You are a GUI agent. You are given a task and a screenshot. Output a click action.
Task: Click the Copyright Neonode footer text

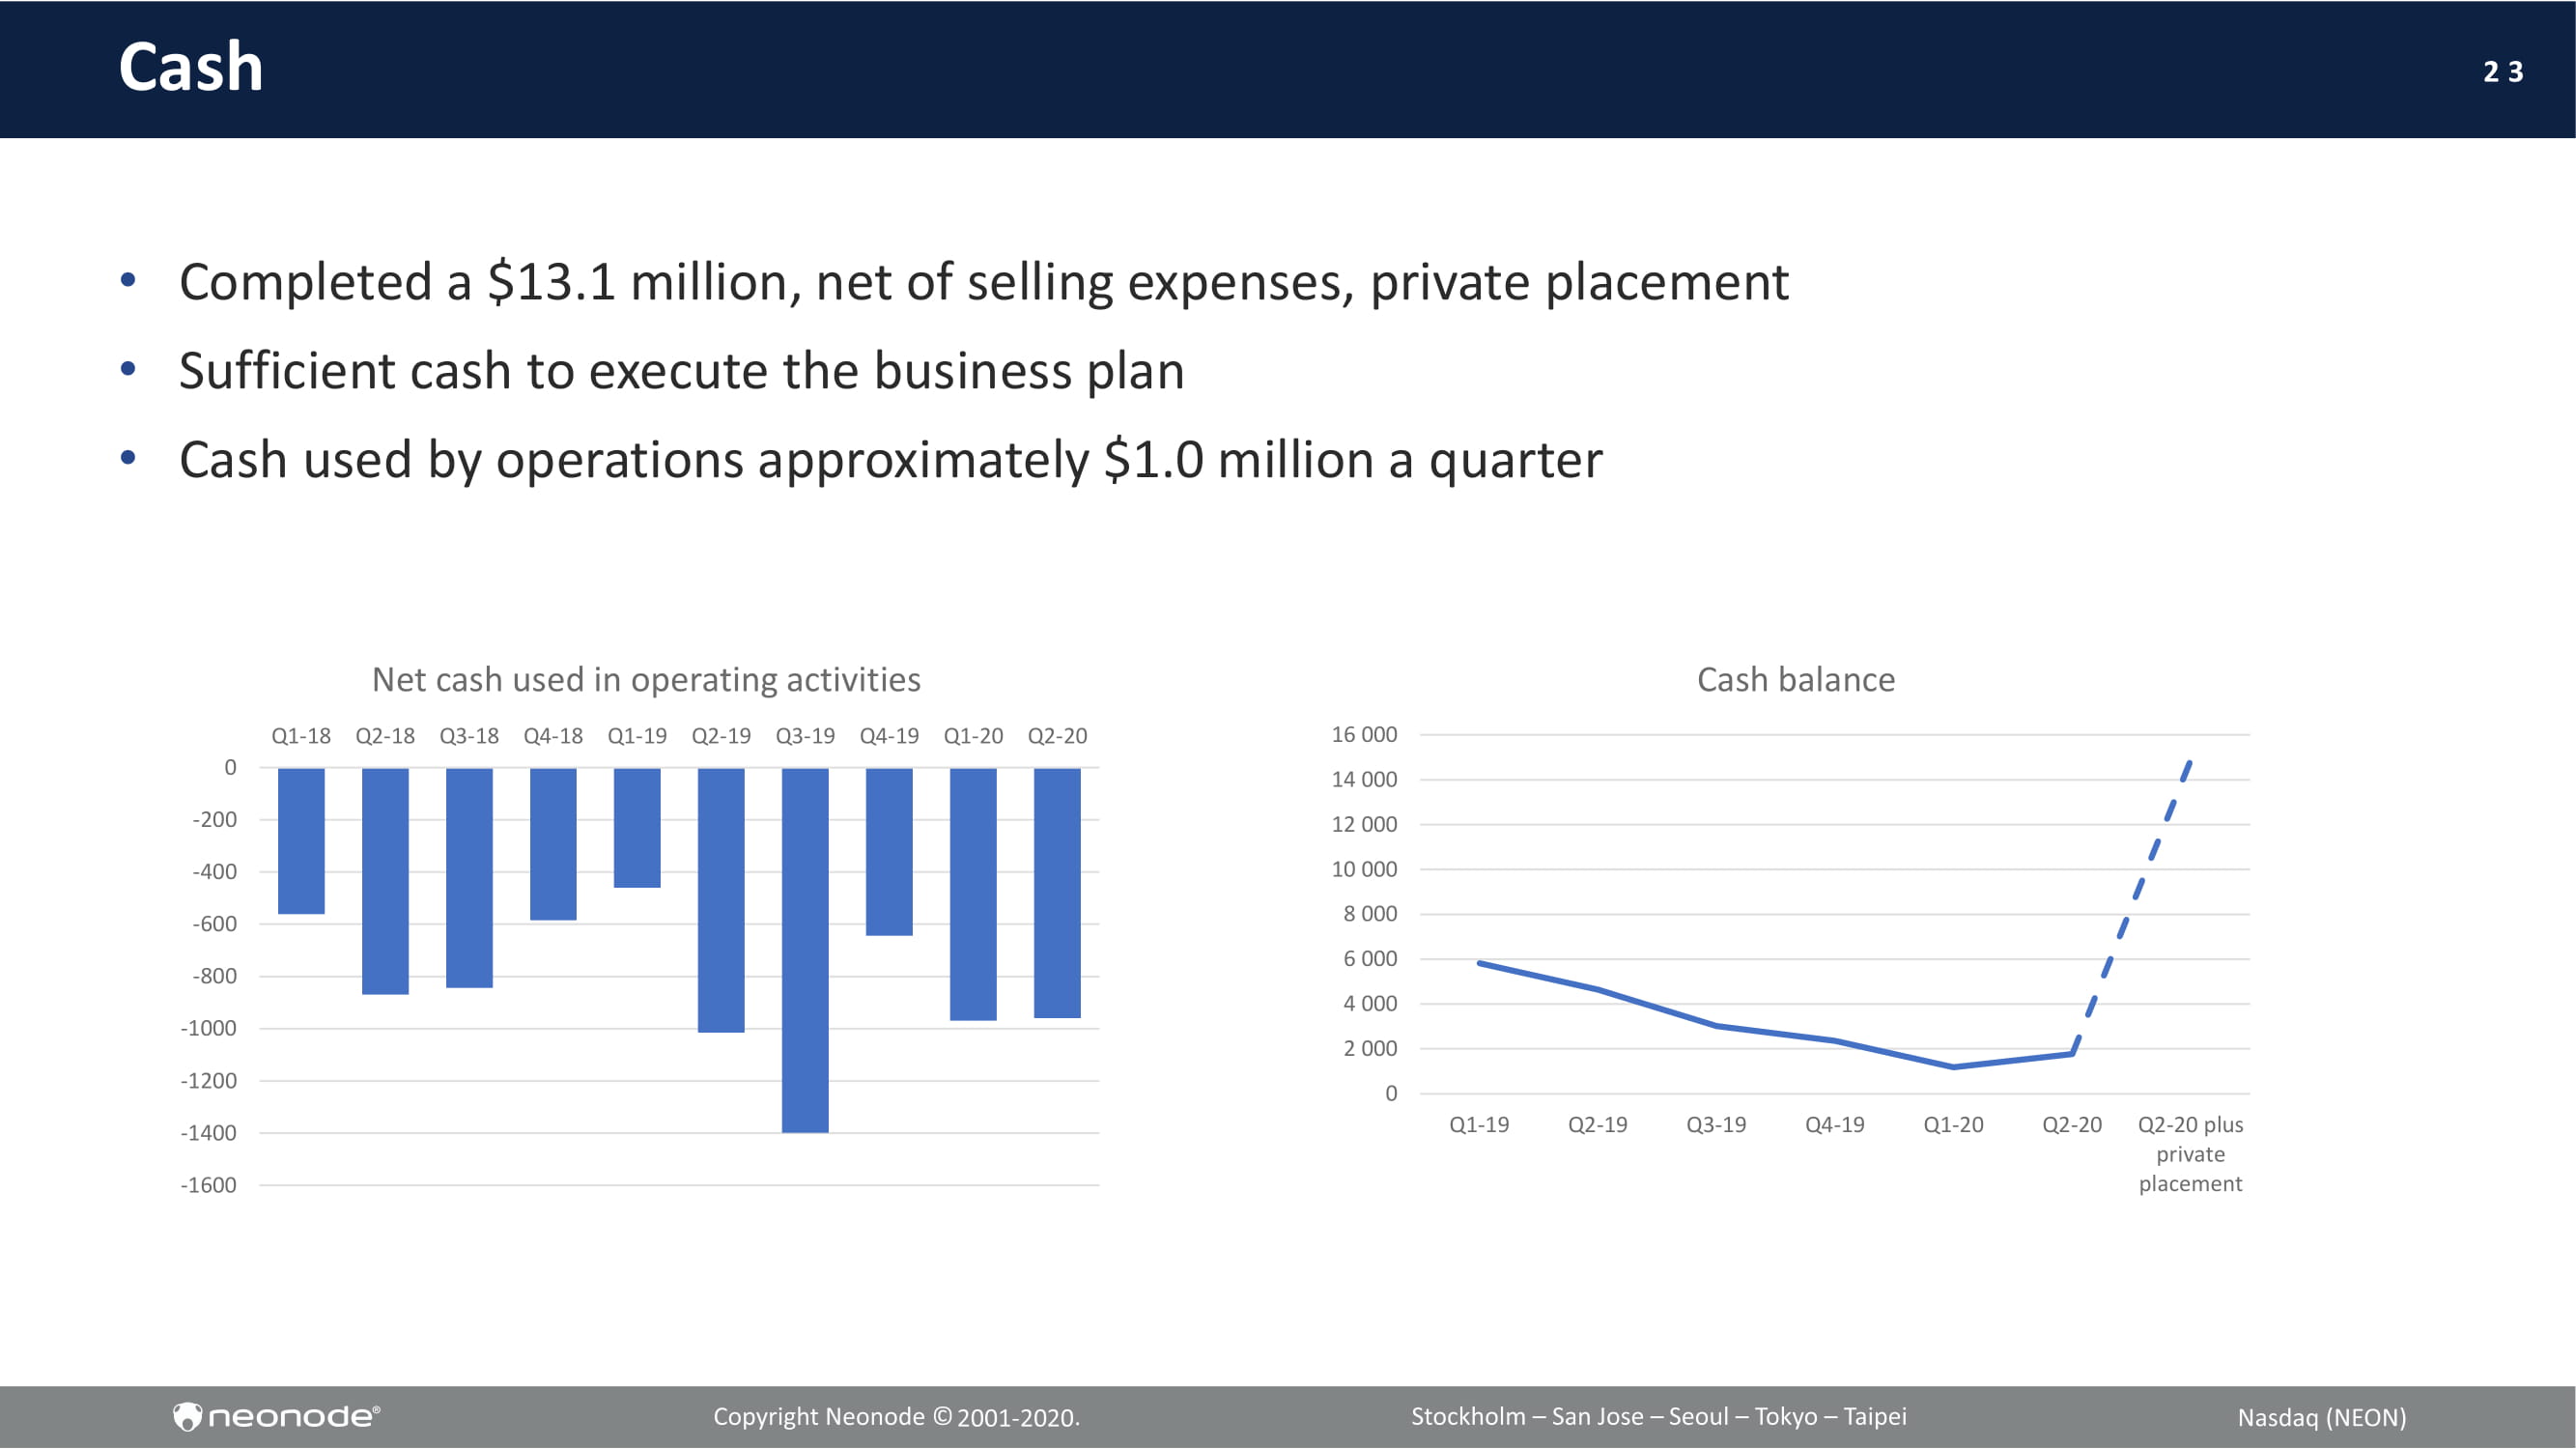(896, 1417)
